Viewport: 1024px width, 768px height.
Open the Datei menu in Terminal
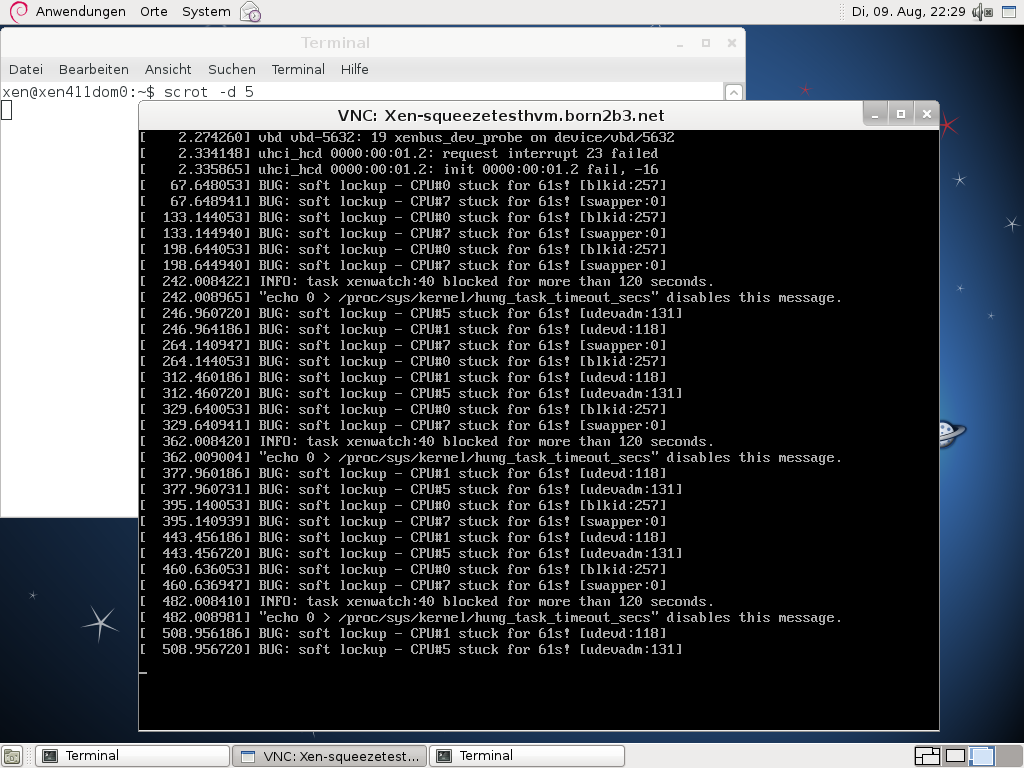click(26, 69)
